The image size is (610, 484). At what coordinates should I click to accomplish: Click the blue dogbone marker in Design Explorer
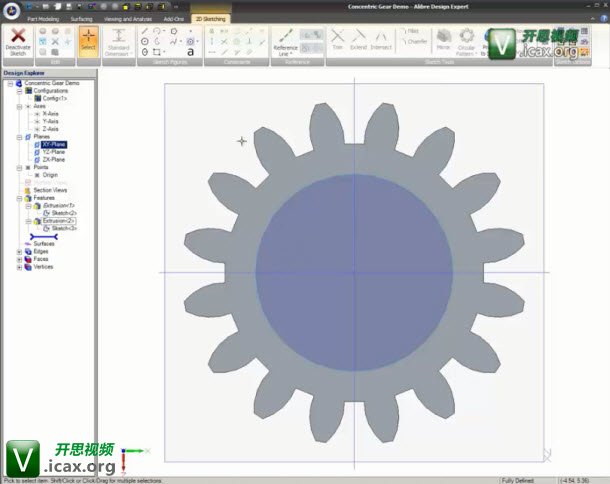coord(44,237)
